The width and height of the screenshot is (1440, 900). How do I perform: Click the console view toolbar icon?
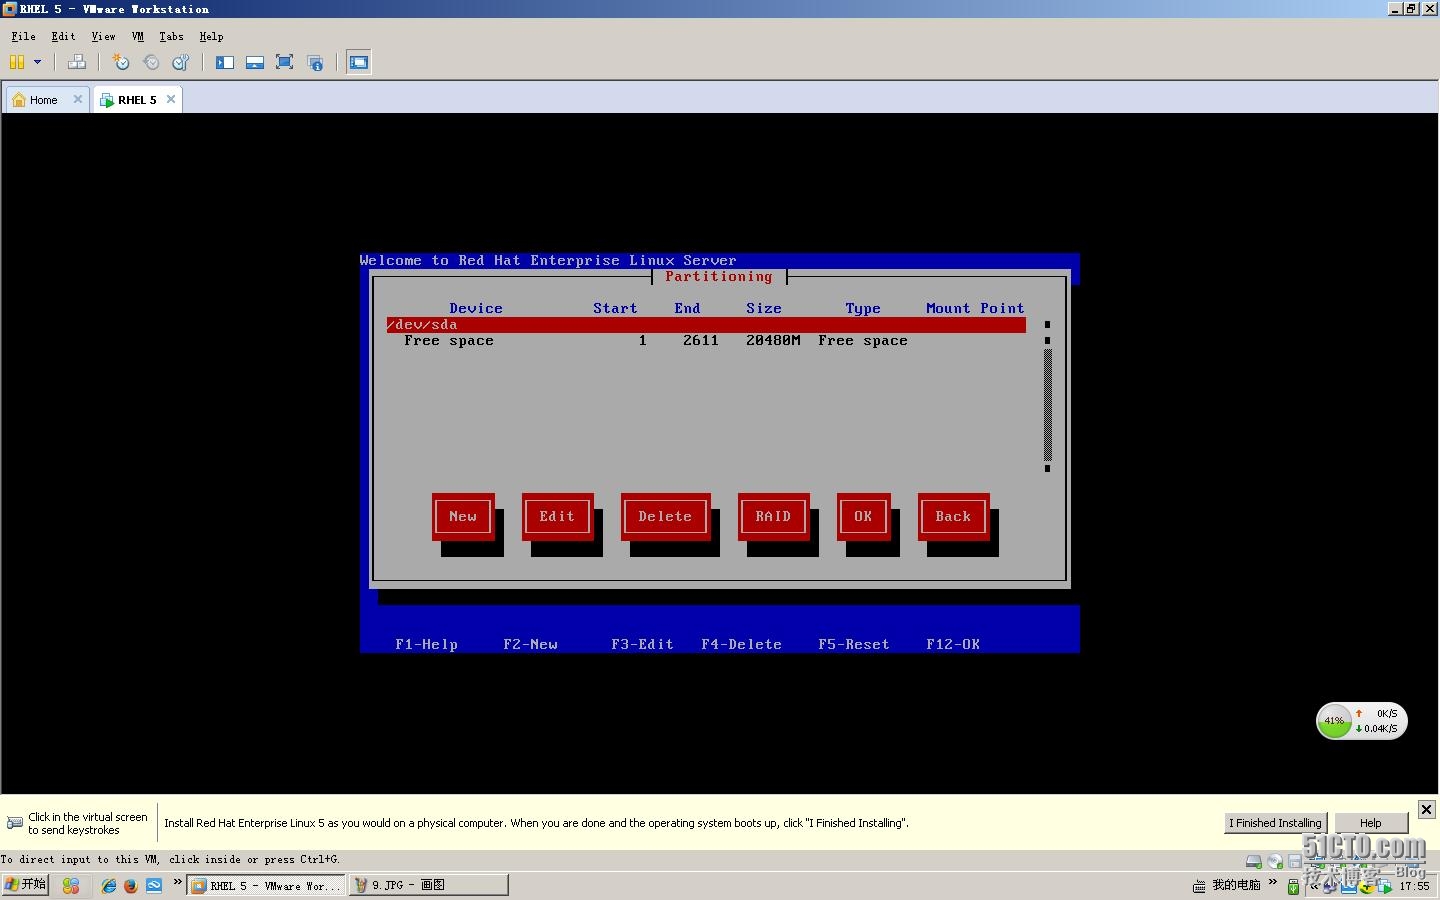(x=359, y=62)
